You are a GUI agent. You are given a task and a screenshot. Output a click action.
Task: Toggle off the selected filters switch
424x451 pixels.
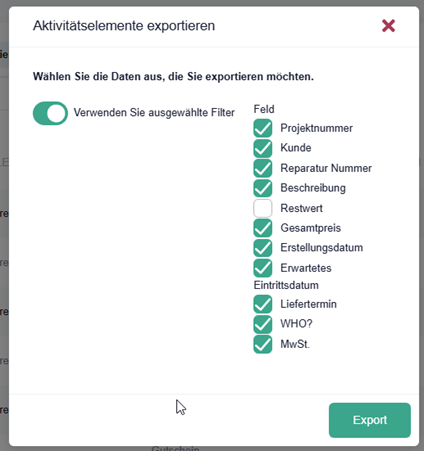click(50, 113)
